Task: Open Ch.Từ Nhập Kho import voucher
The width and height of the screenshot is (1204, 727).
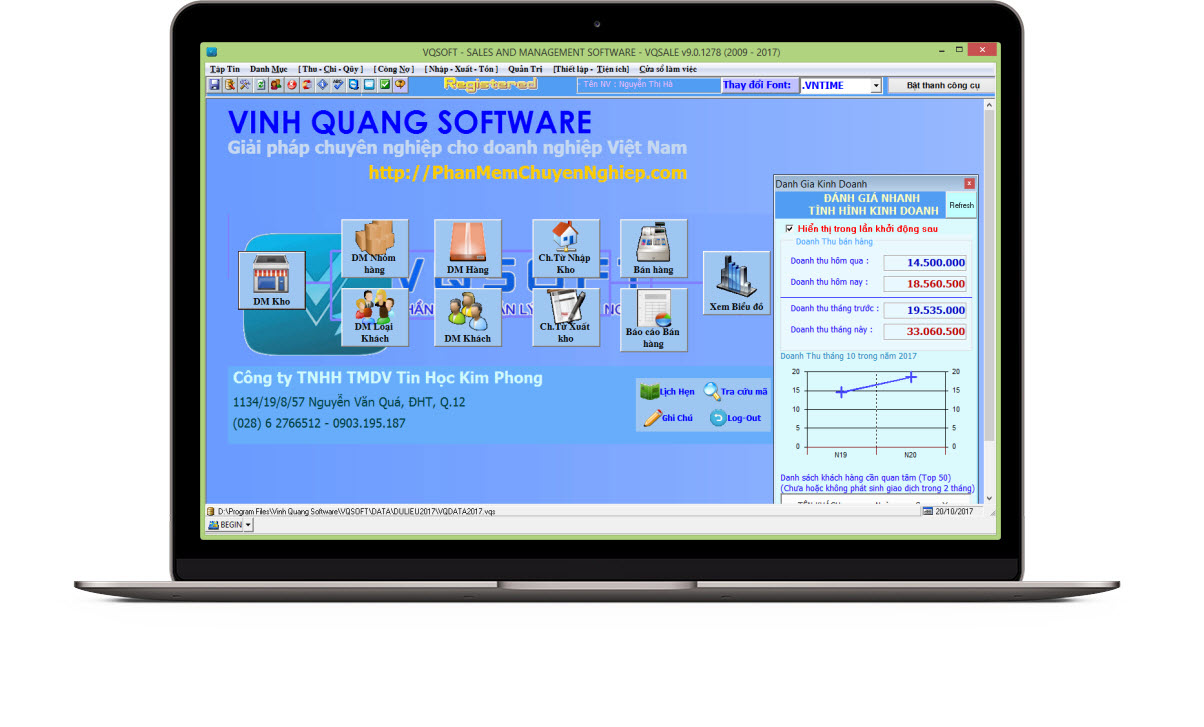Action: (x=565, y=248)
